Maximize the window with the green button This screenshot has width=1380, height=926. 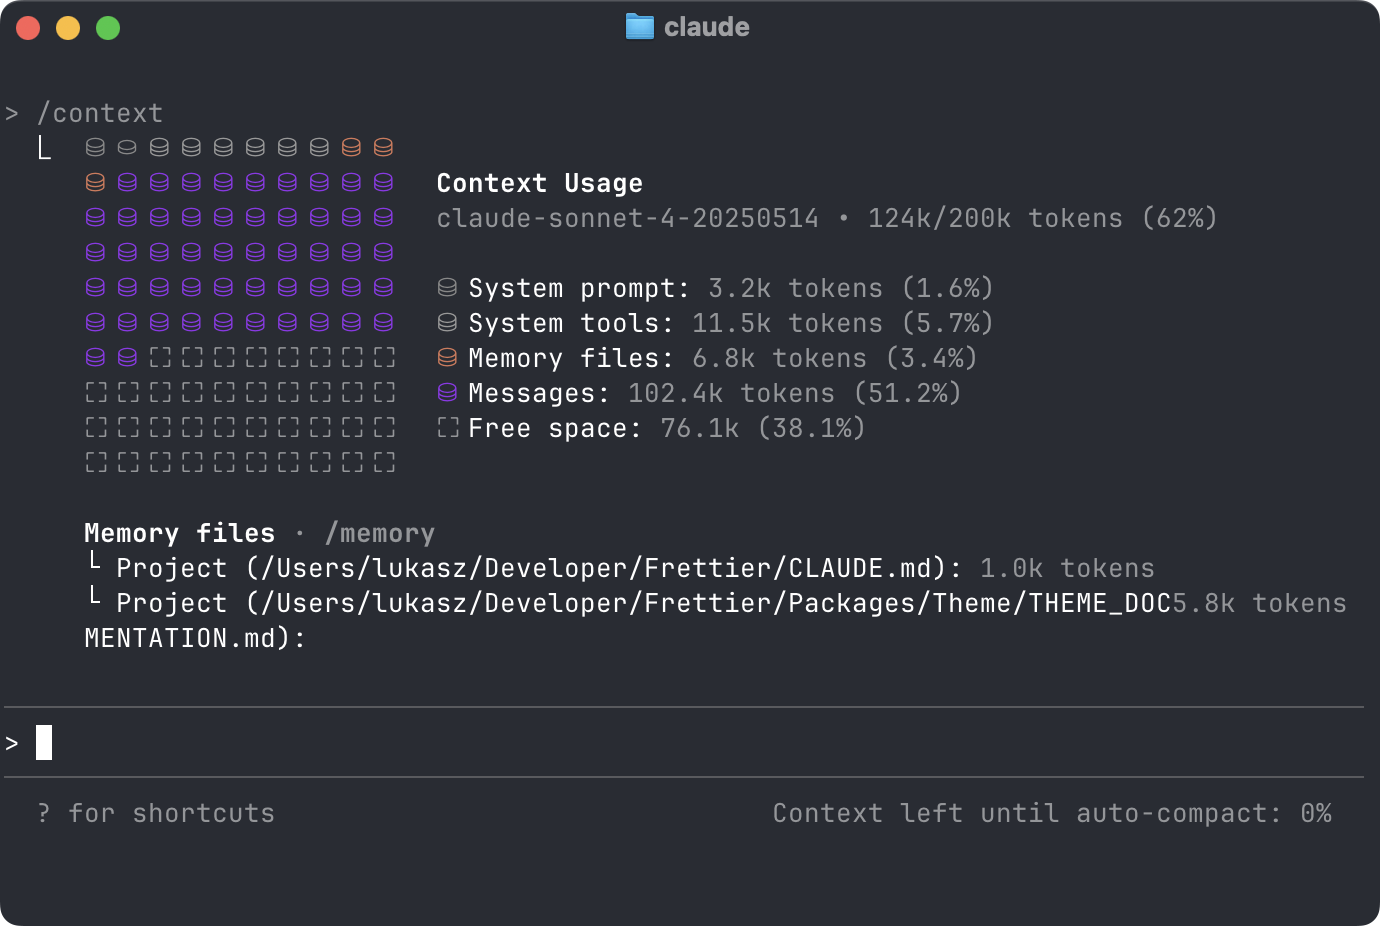[108, 28]
